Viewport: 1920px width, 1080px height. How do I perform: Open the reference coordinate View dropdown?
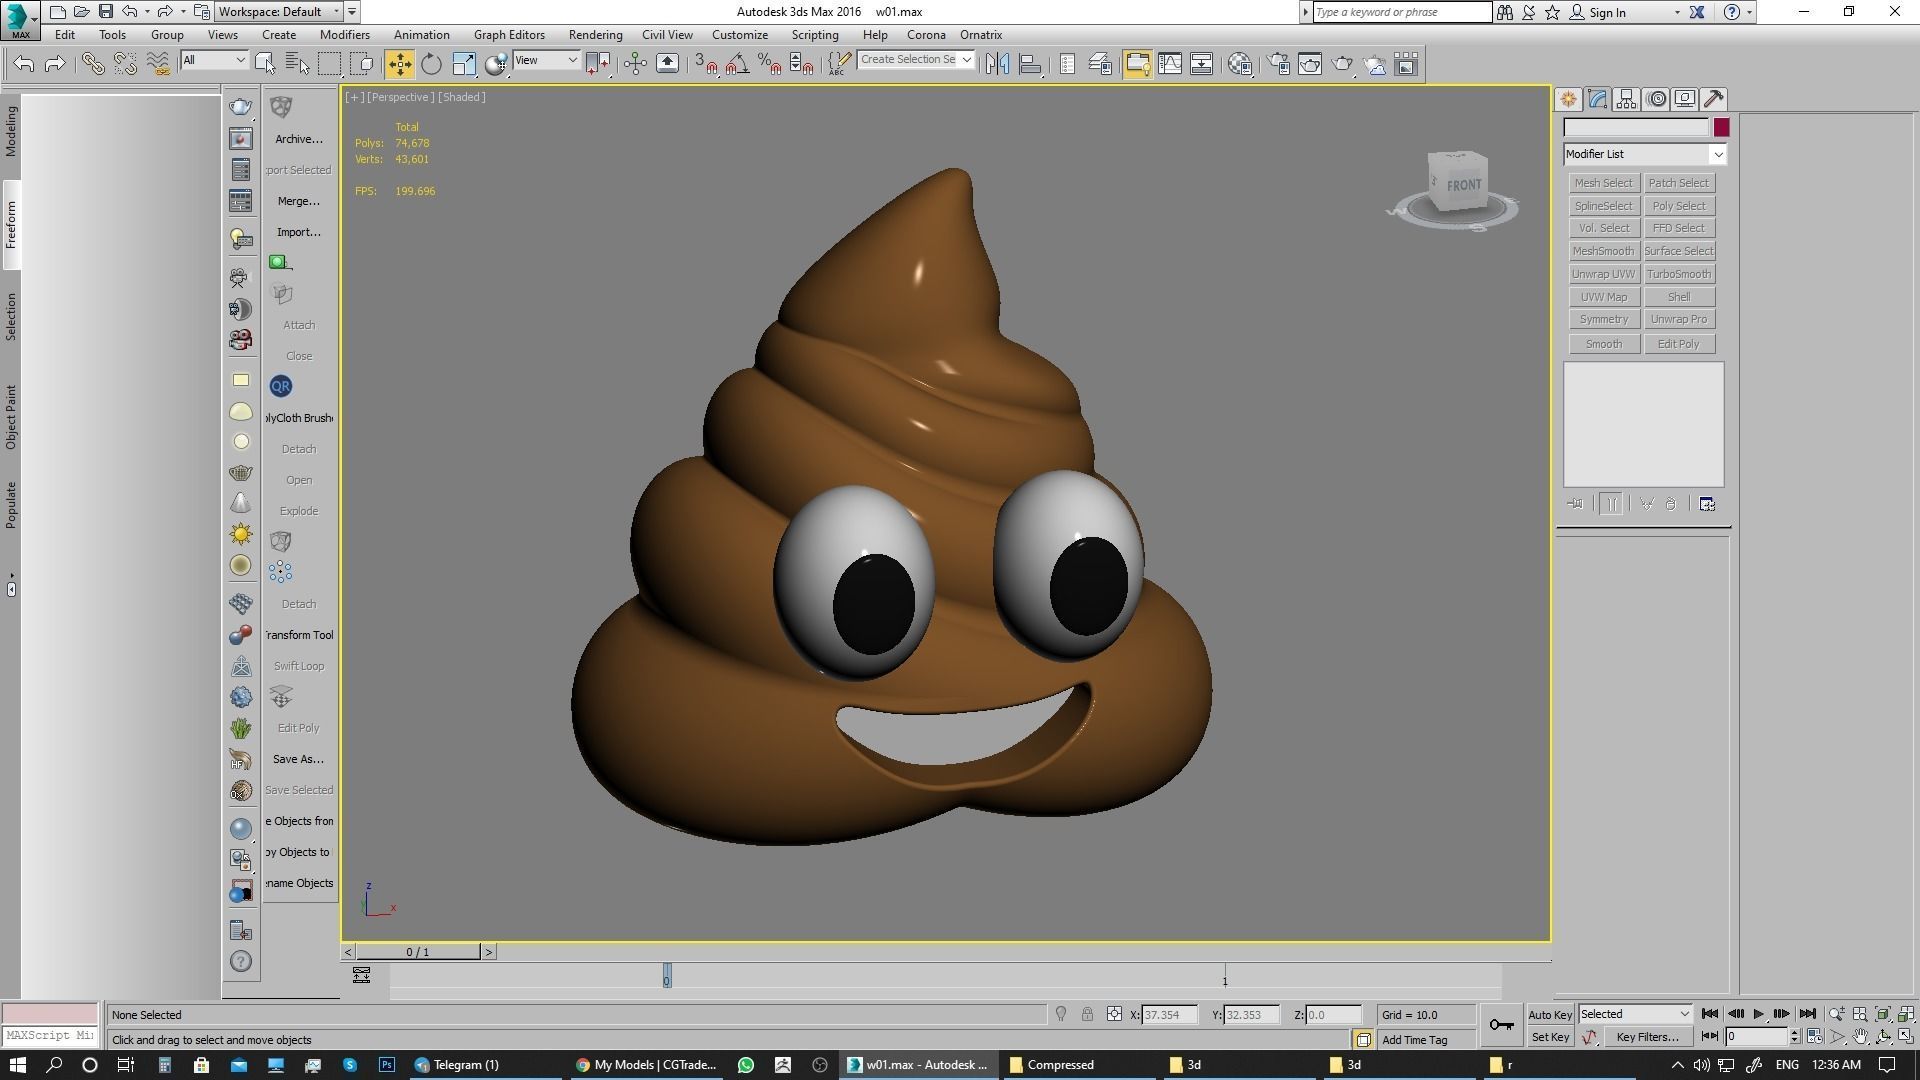click(546, 61)
